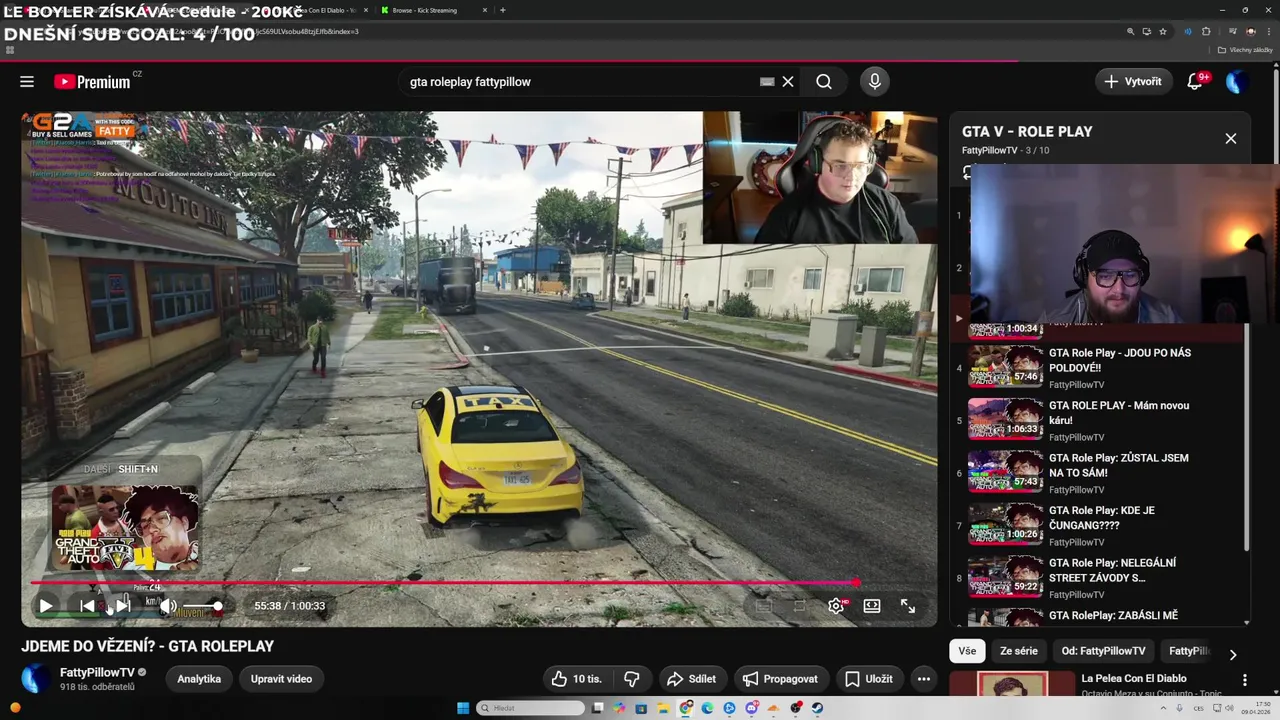Open more actions three-dot menu
Viewport: 1280px width, 720px height.
coord(924,679)
